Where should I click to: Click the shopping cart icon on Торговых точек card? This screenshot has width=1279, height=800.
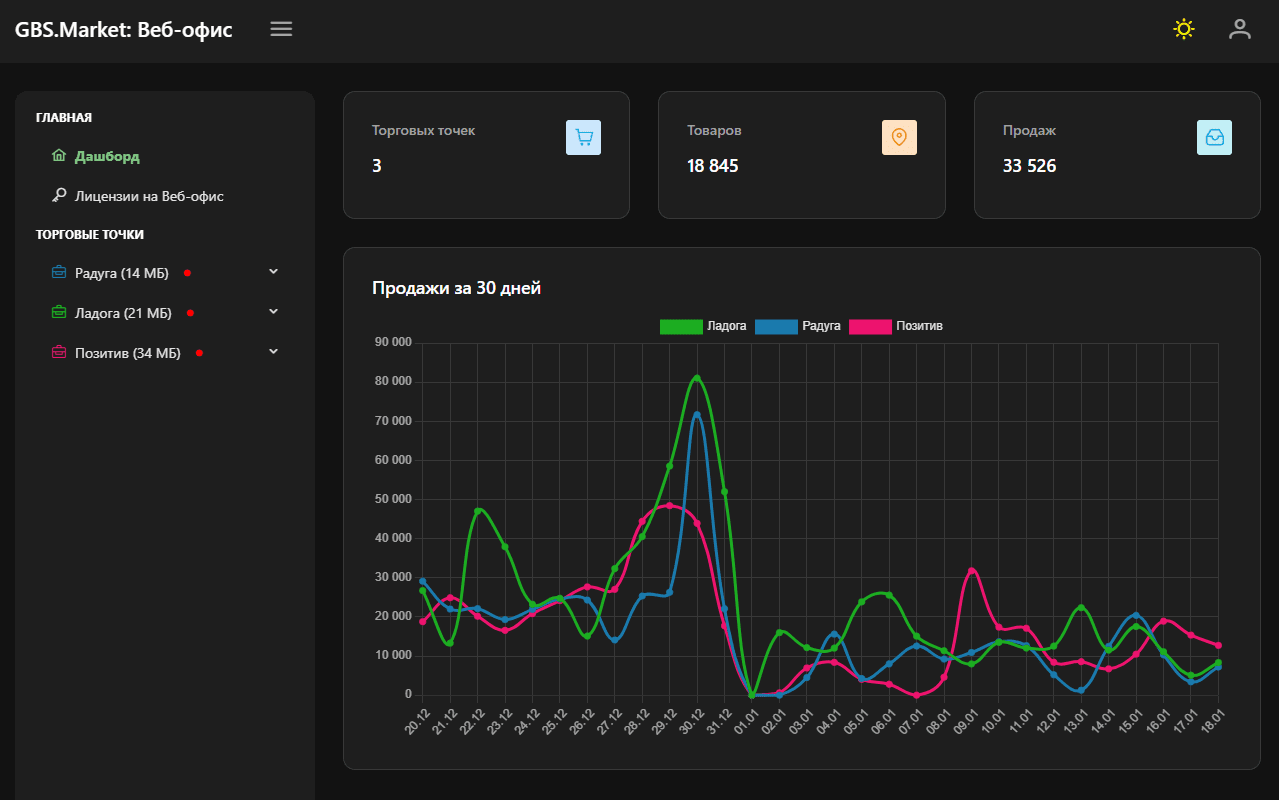click(583, 138)
